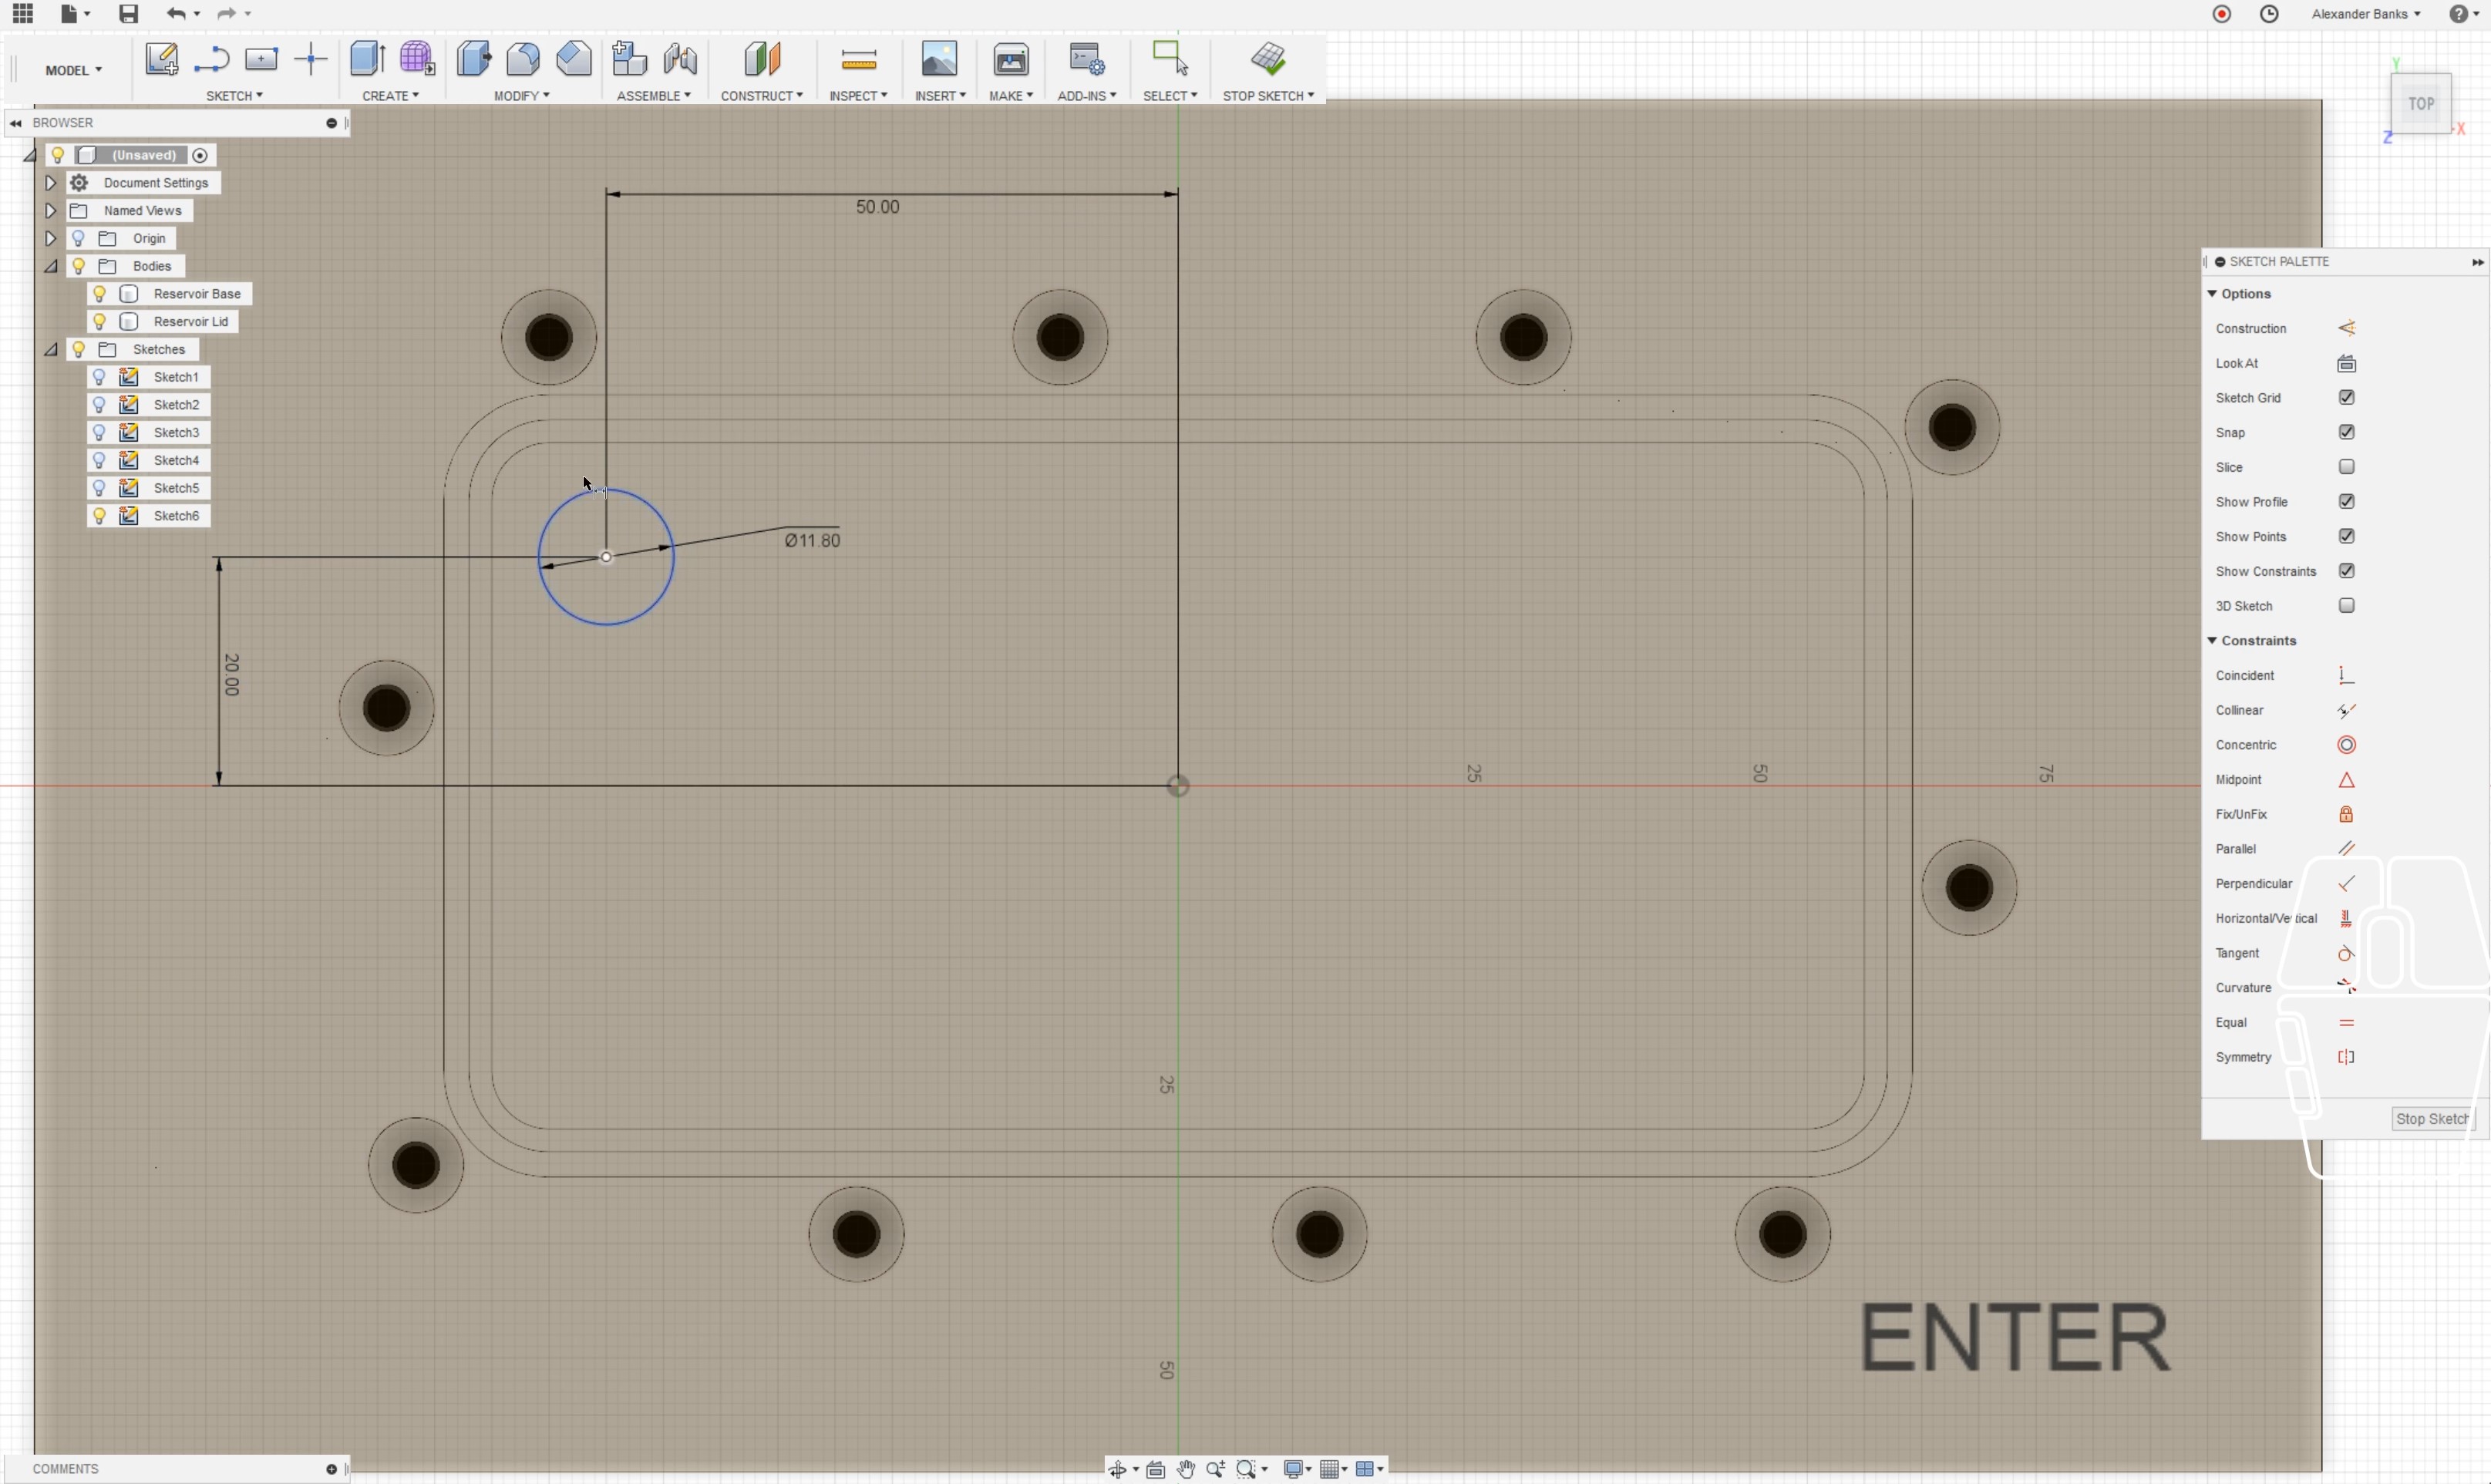This screenshot has width=2491, height=1484.
Task: Click the Stop Sketch toolbar icon
Action: tap(1267, 59)
